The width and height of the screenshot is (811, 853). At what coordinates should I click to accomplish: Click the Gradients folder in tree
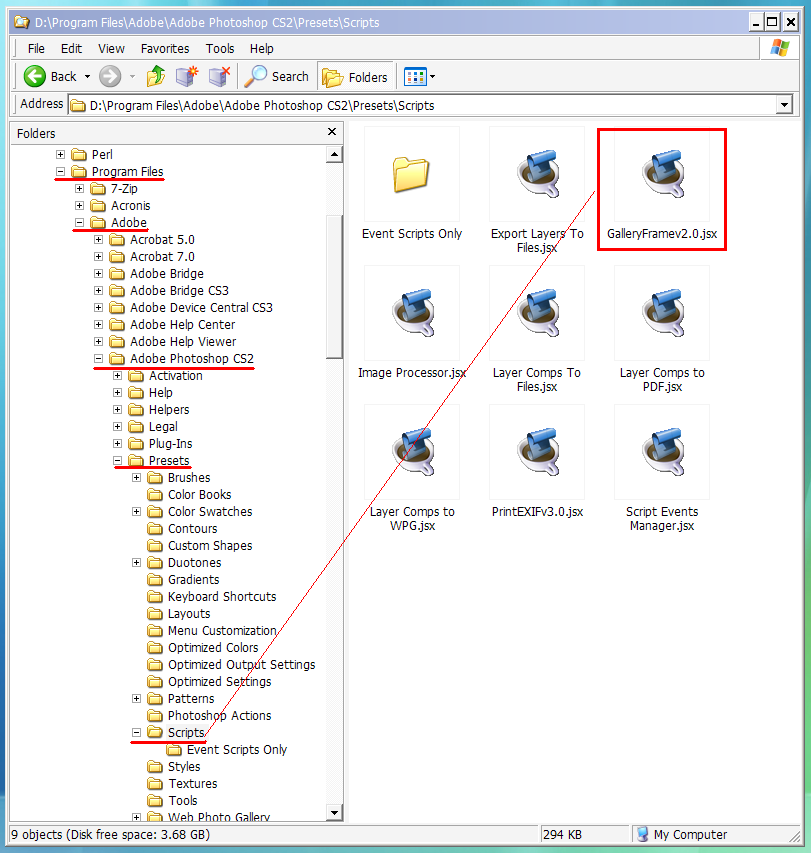[x=193, y=580]
